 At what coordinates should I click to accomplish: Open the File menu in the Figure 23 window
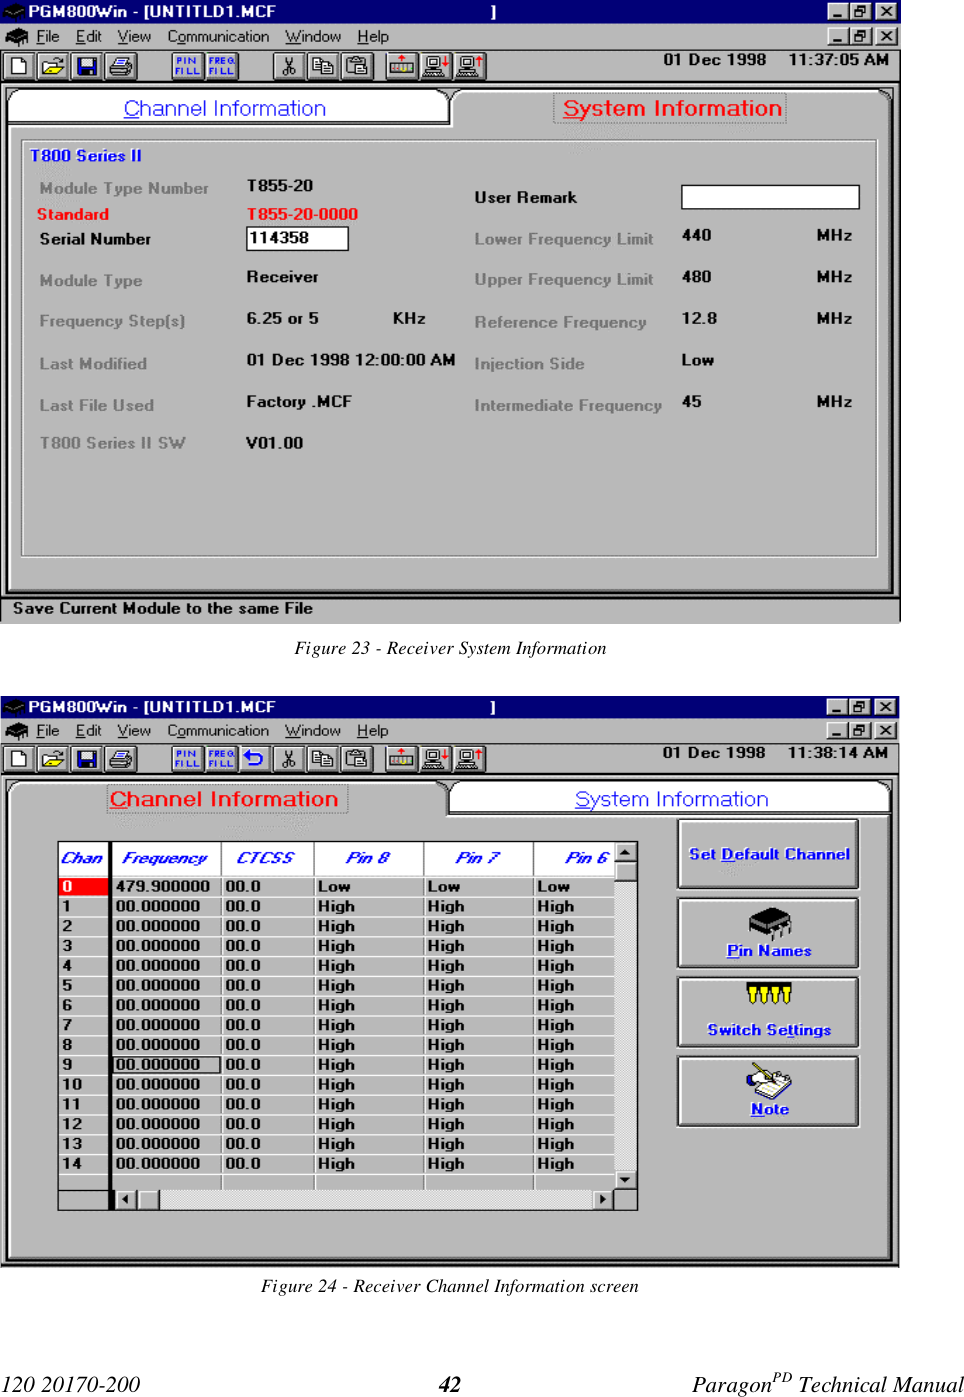48,37
